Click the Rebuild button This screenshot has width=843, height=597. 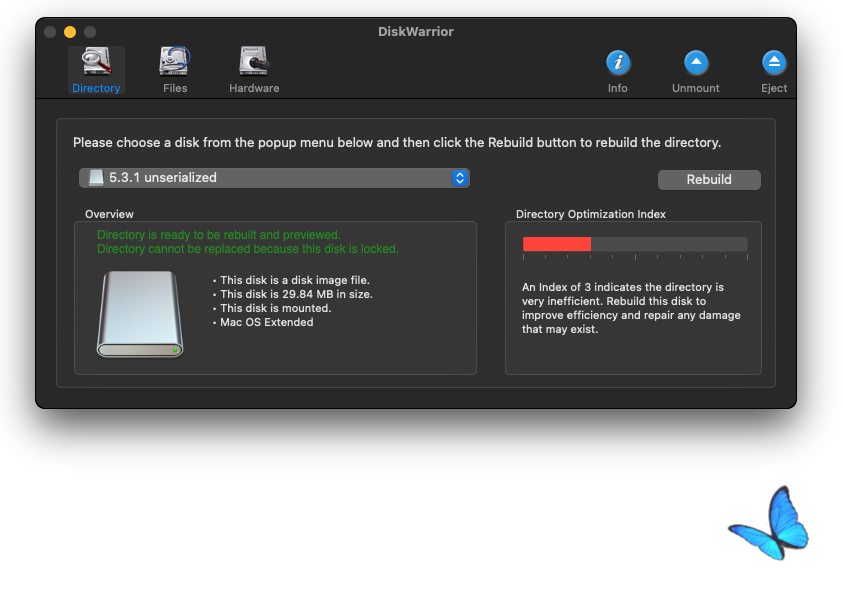tap(709, 180)
